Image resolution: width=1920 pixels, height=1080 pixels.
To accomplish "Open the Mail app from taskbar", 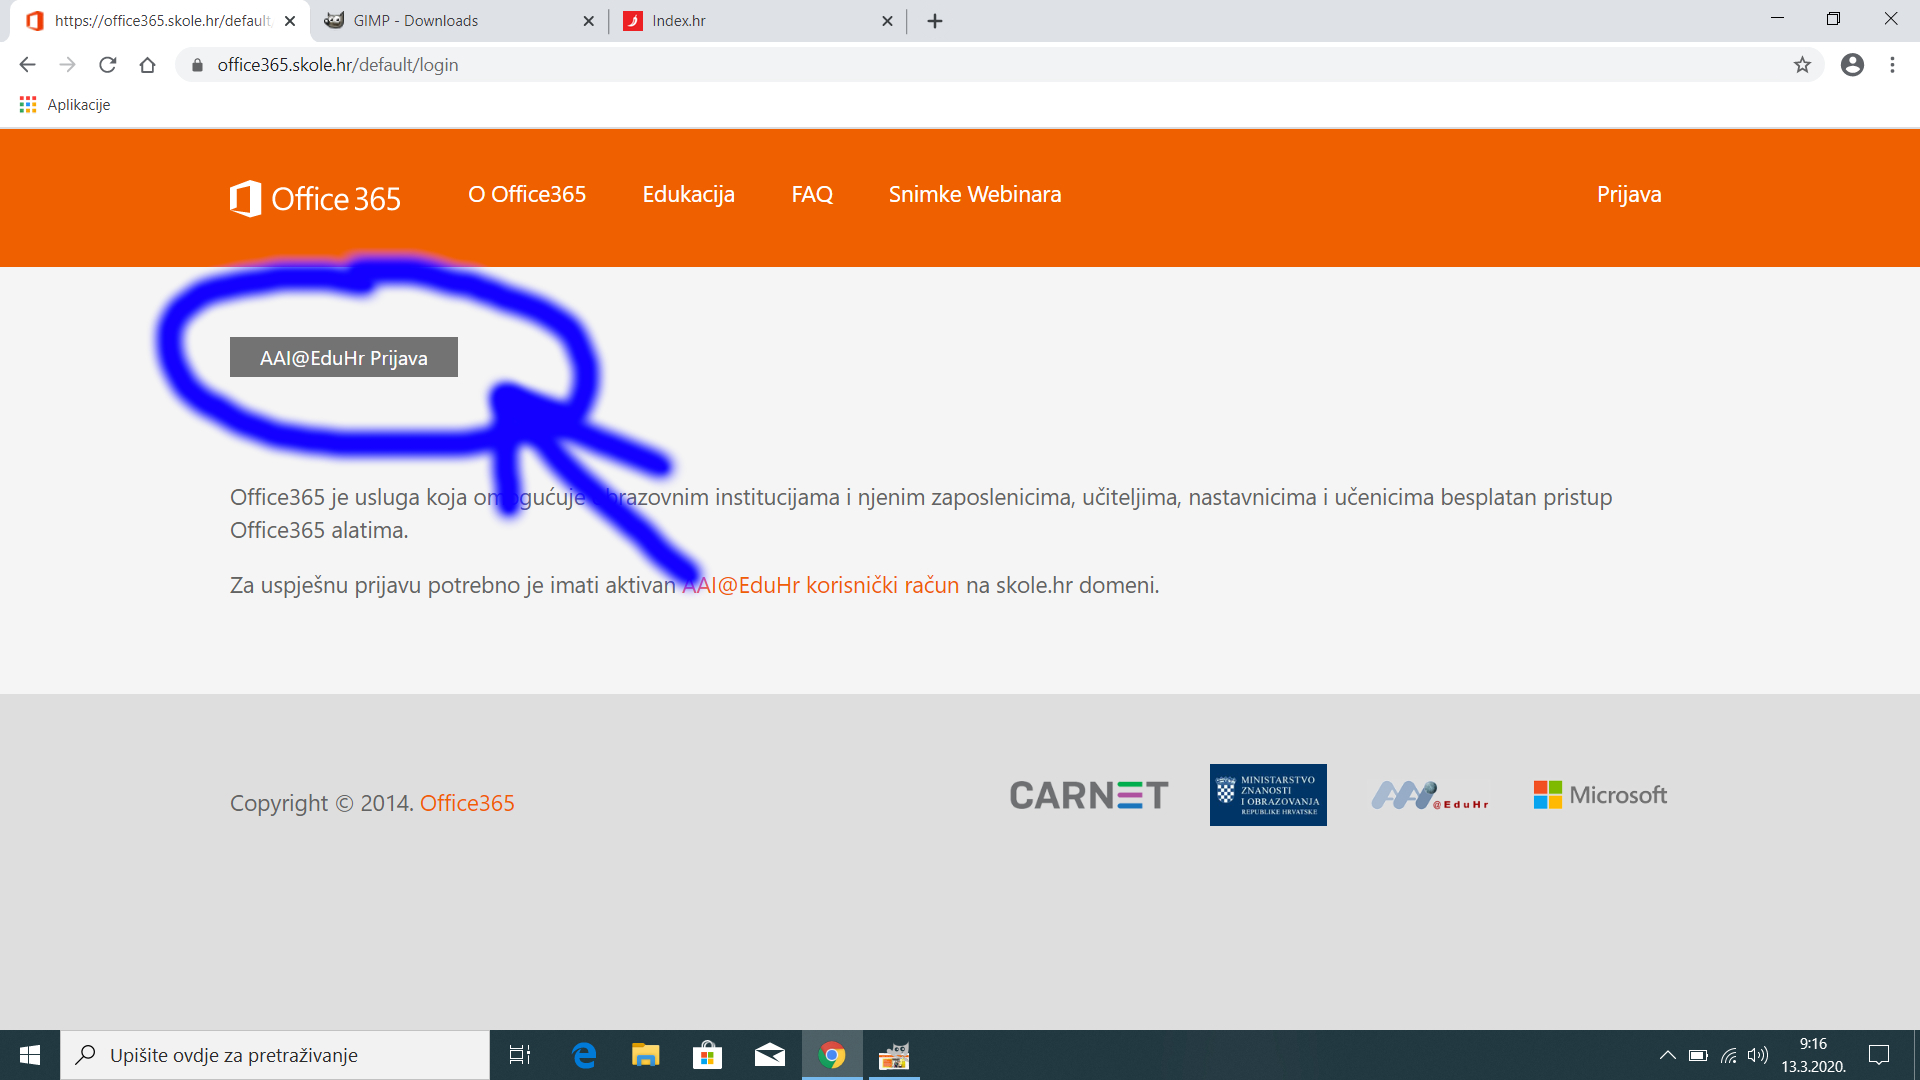I will [770, 1055].
